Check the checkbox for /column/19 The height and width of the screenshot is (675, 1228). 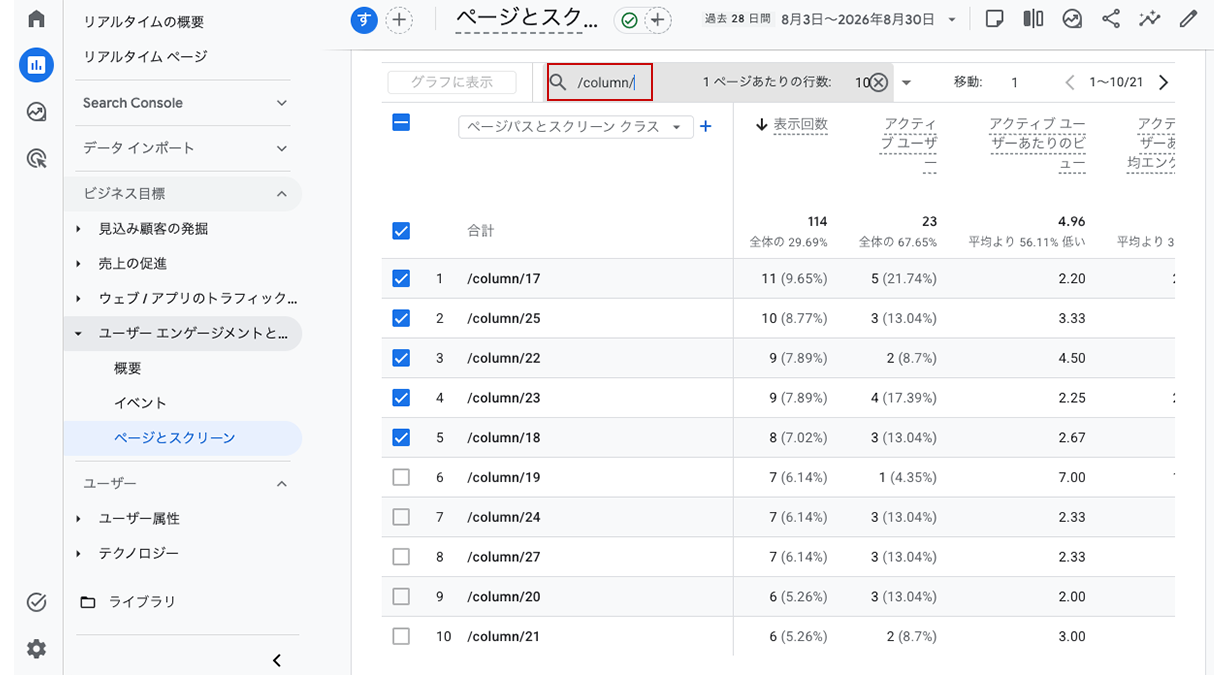click(401, 477)
